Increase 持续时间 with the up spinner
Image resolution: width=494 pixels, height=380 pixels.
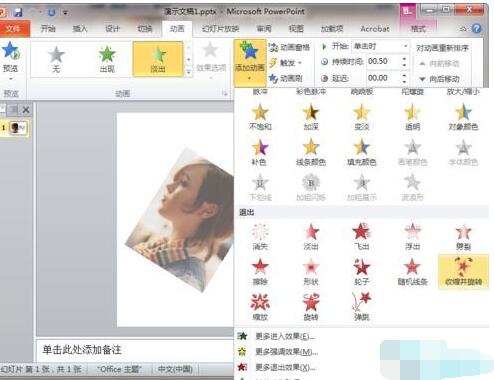405,59
